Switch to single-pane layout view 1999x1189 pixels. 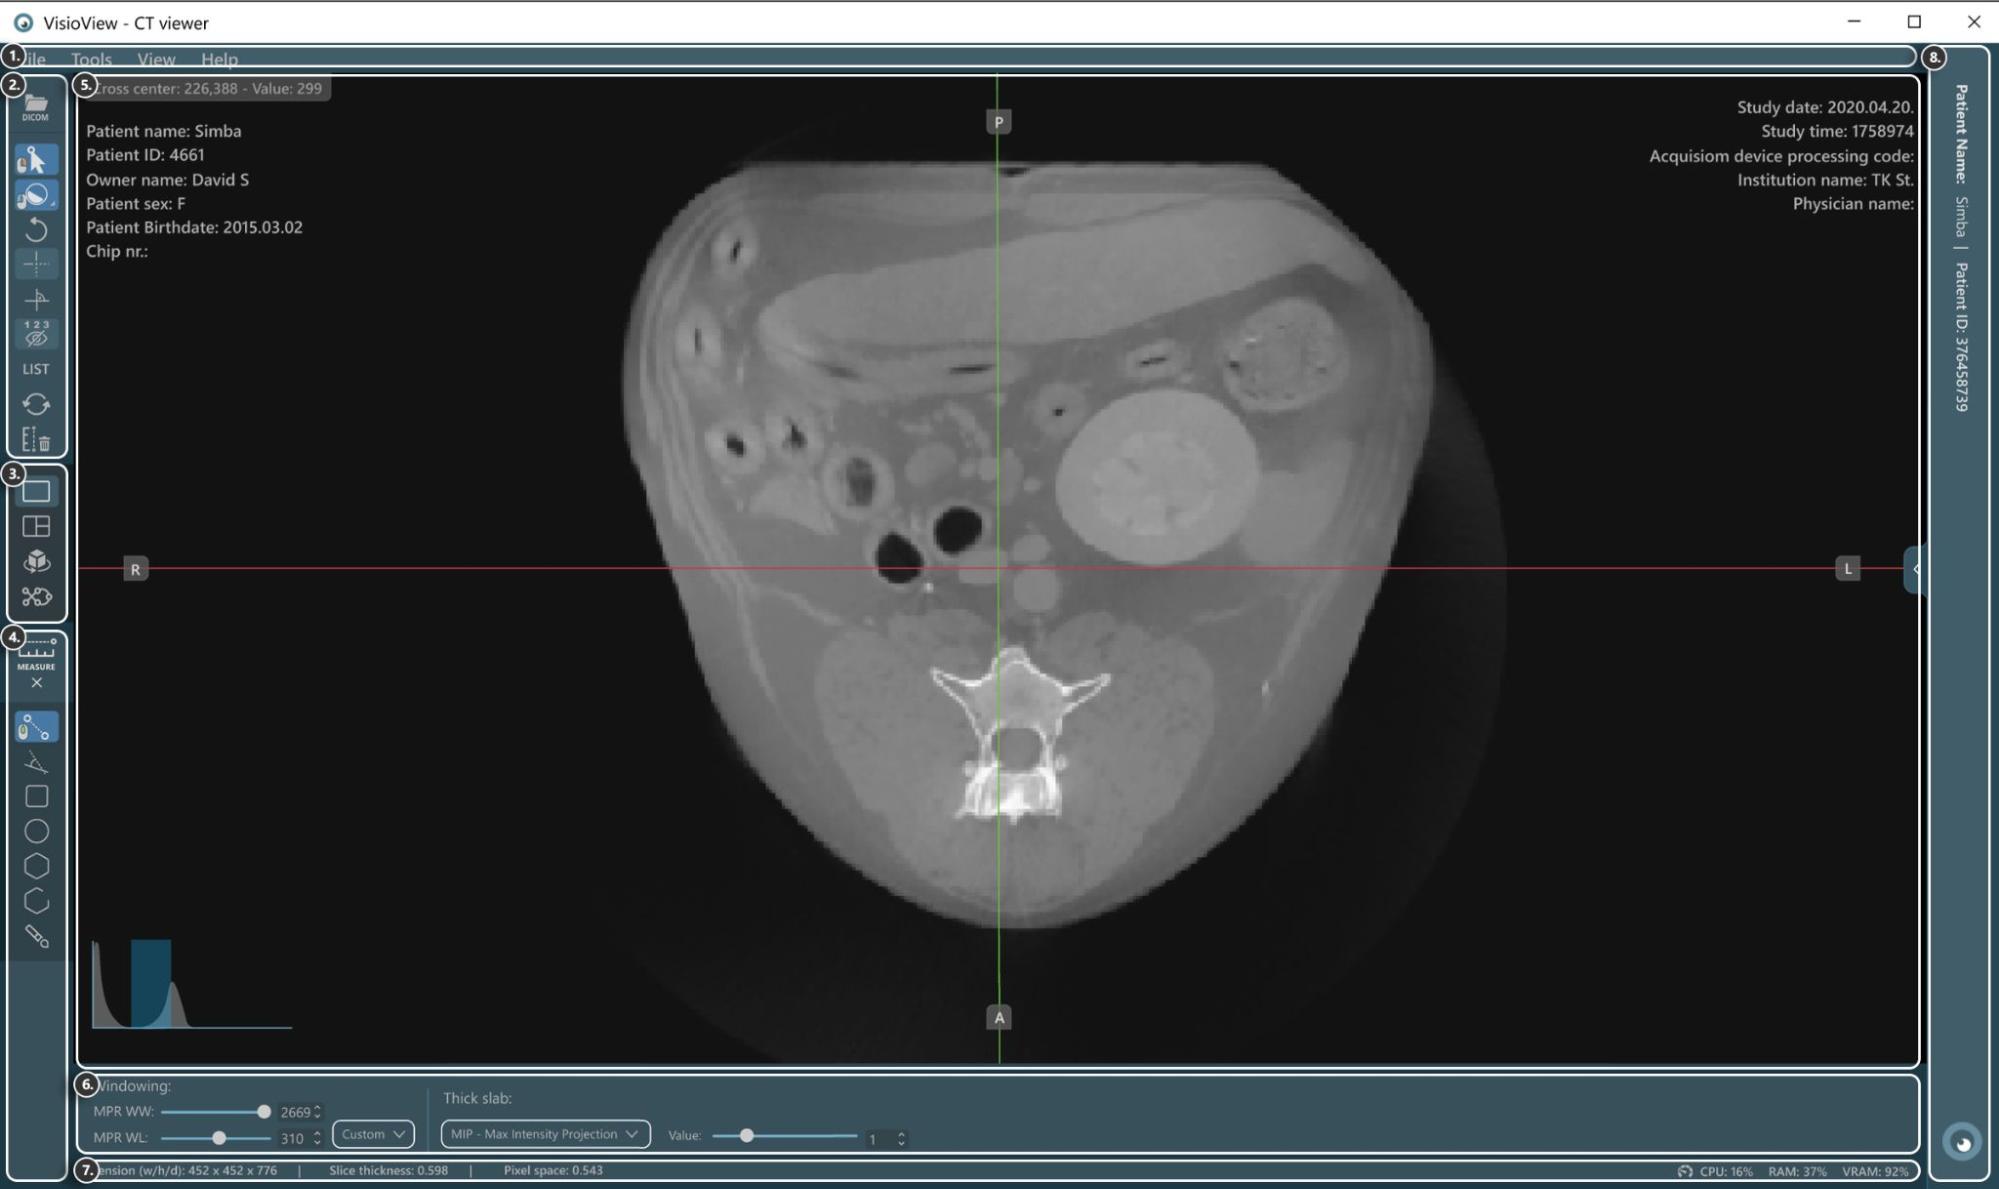coord(36,491)
